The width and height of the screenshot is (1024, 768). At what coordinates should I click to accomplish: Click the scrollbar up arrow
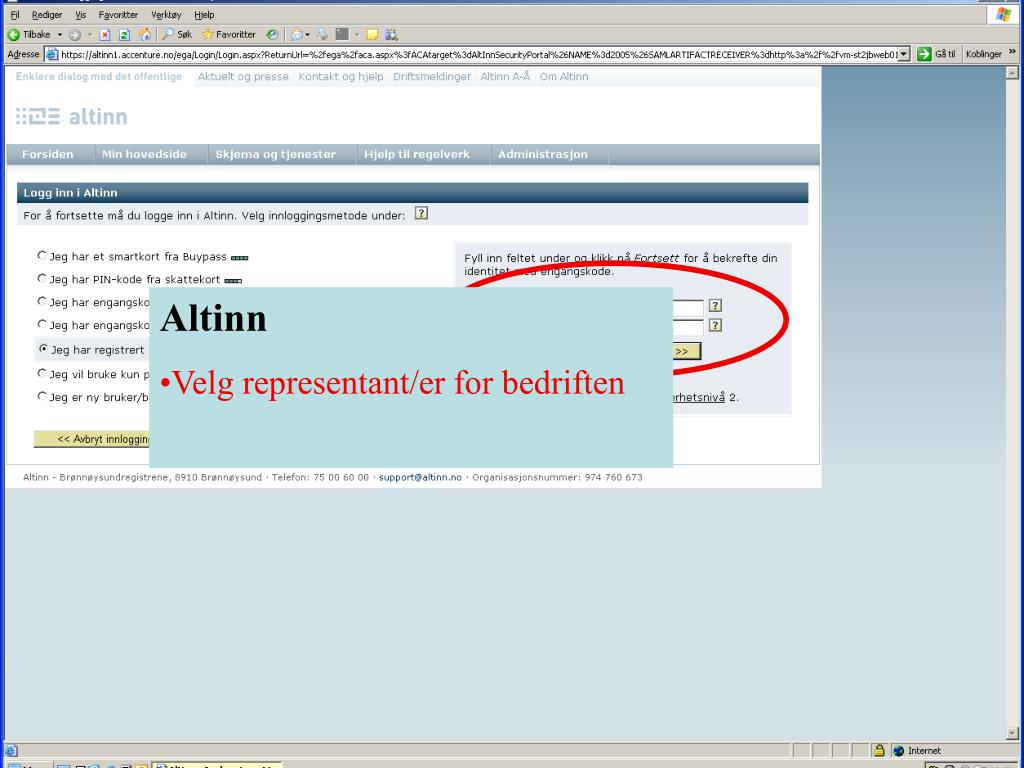coord(1012,73)
